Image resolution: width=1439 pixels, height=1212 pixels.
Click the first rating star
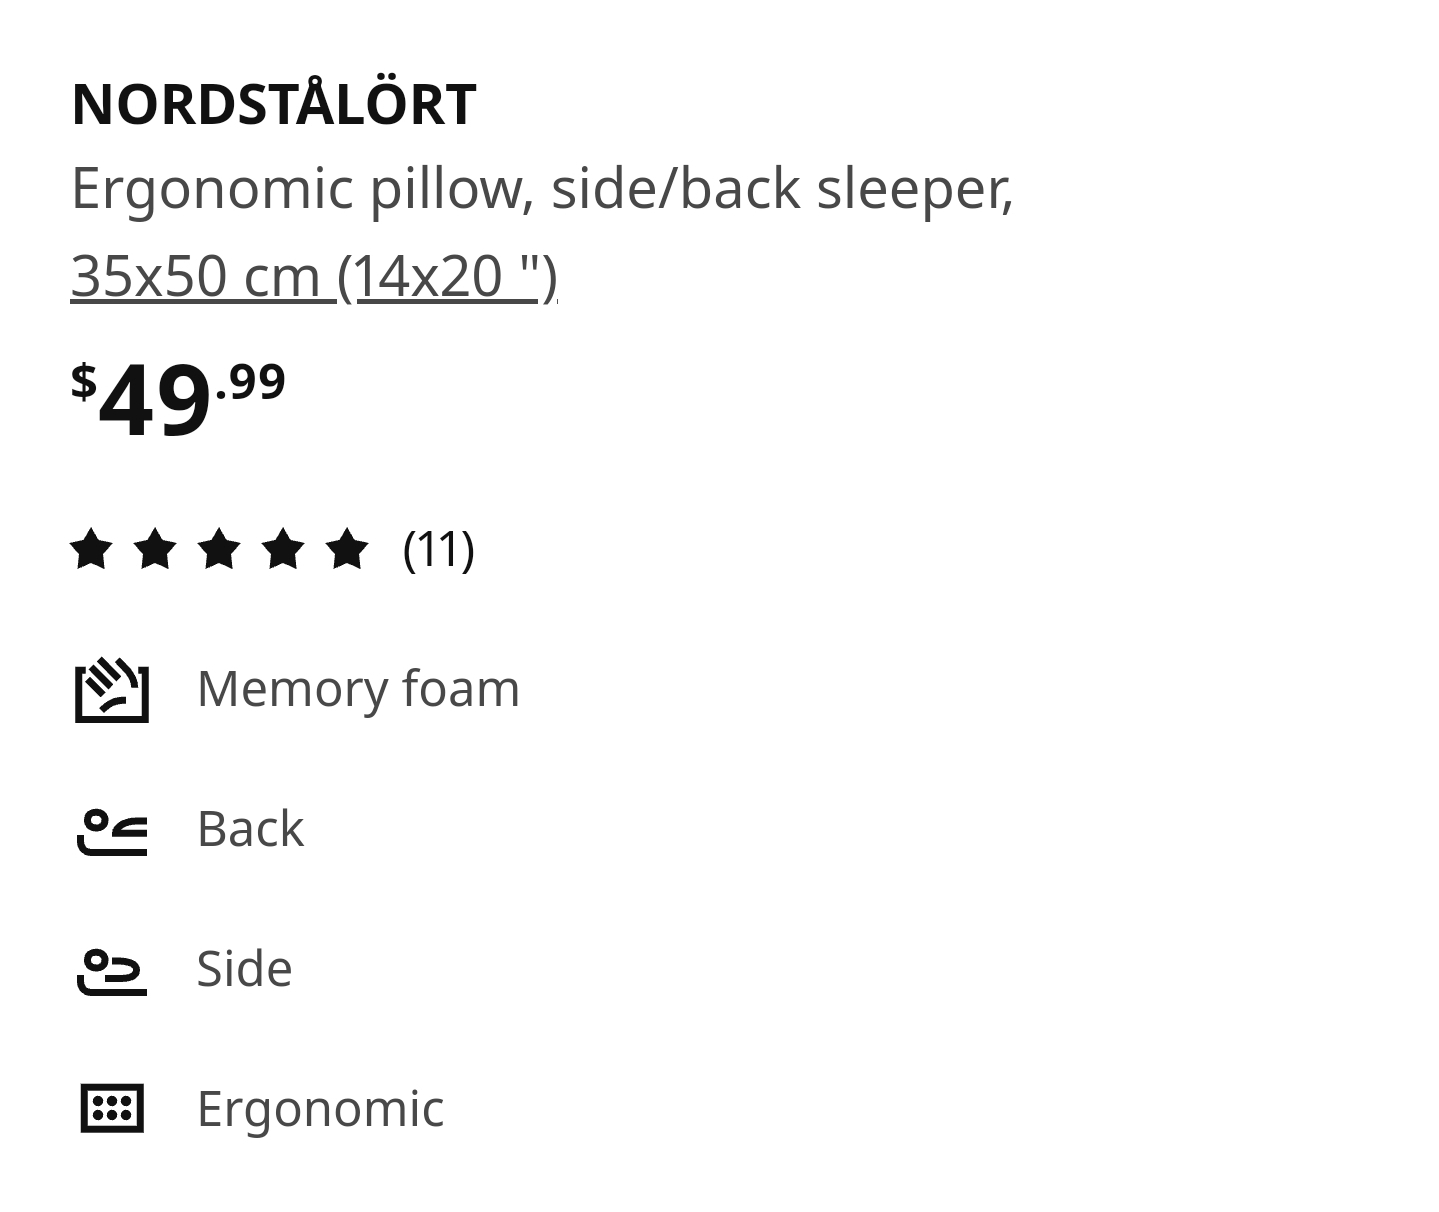91,549
